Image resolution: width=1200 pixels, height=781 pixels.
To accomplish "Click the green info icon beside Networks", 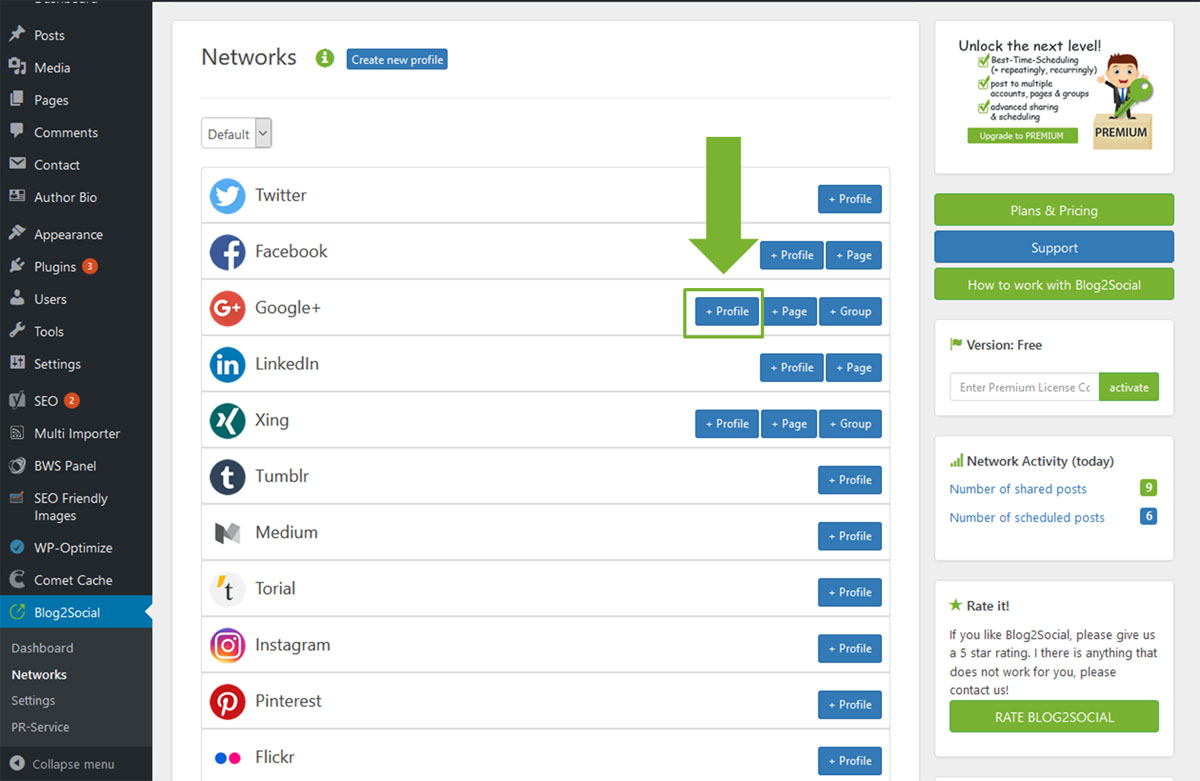I will tap(324, 58).
